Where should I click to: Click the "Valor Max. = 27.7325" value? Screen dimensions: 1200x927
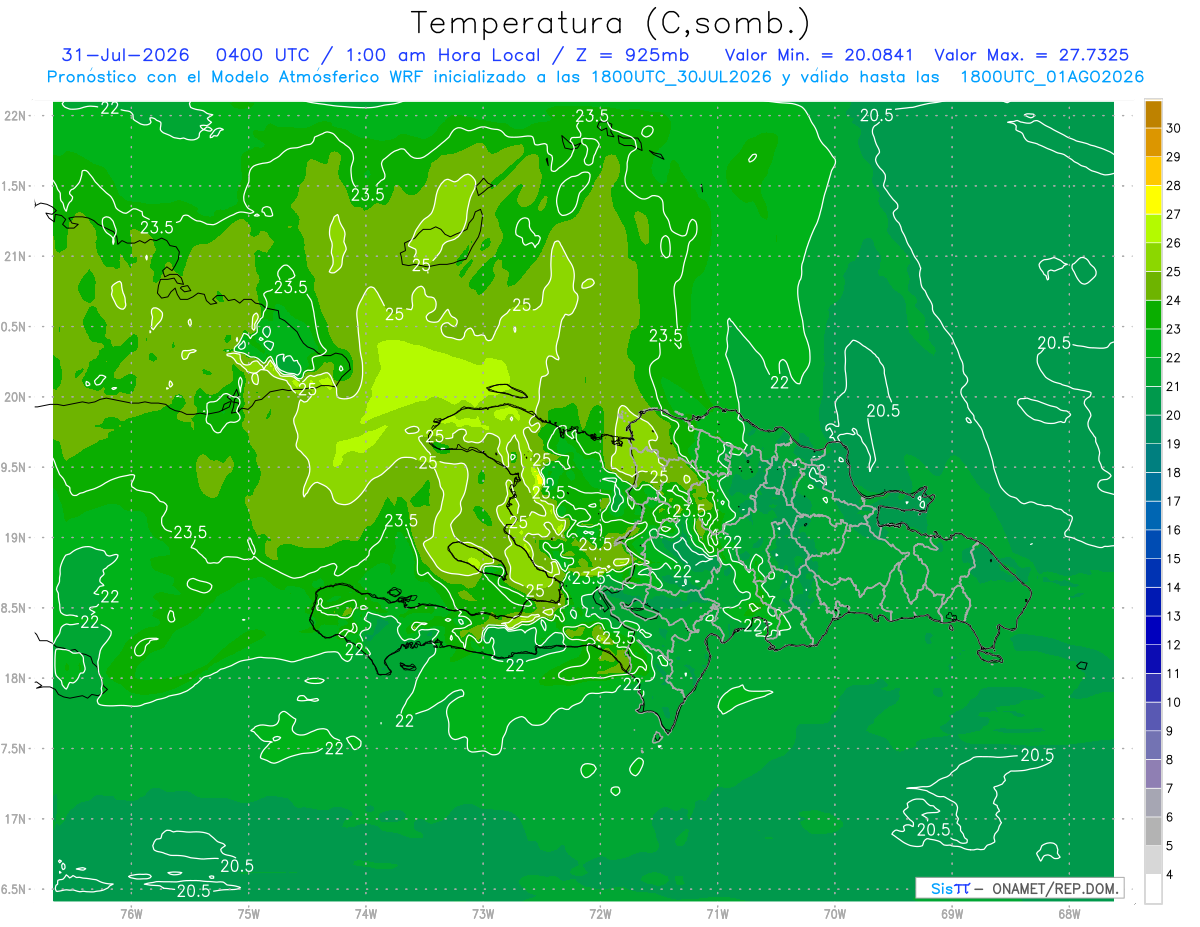[1032, 55]
